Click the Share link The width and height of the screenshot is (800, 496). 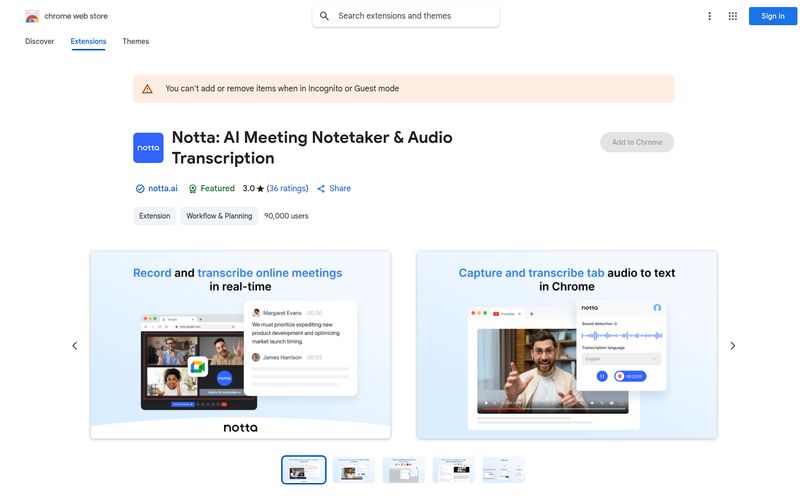pos(334,188)
